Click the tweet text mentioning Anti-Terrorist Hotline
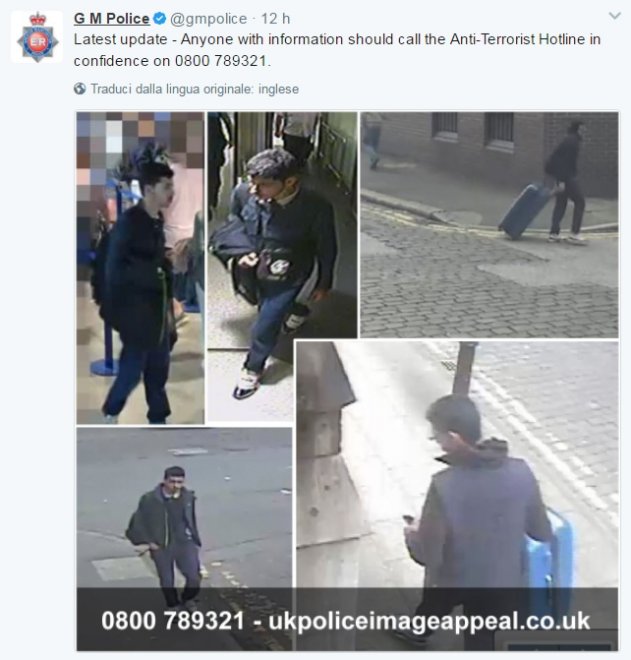The width and height of the screenshot is (631, 660). [337, 50]
